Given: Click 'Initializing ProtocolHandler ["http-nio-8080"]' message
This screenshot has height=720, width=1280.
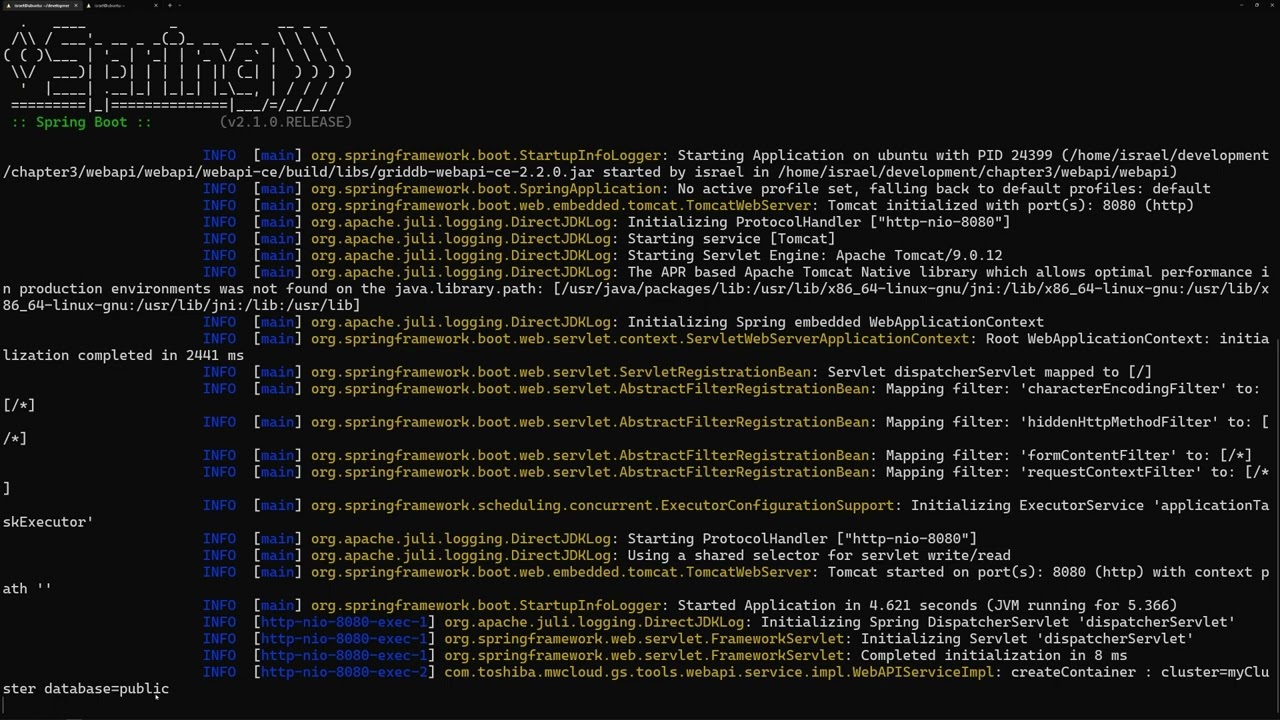Looking at the screenshot, I should click(819, 222).
